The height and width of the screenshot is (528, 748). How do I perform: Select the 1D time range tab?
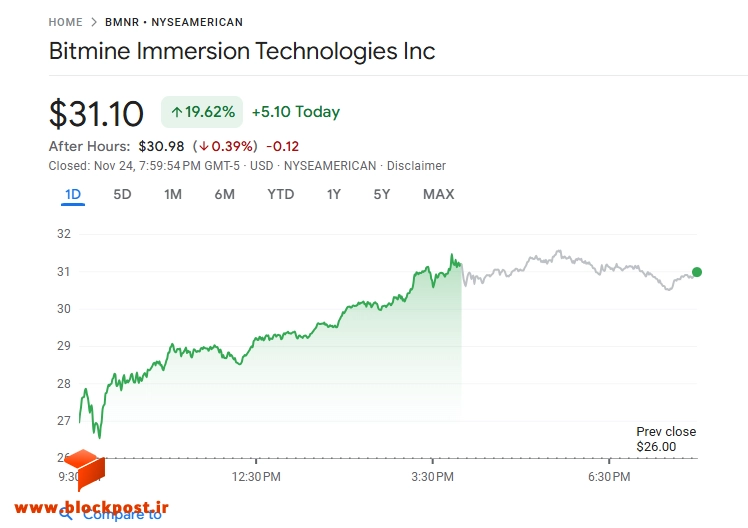pyautogui.click(x=73, y=195)
